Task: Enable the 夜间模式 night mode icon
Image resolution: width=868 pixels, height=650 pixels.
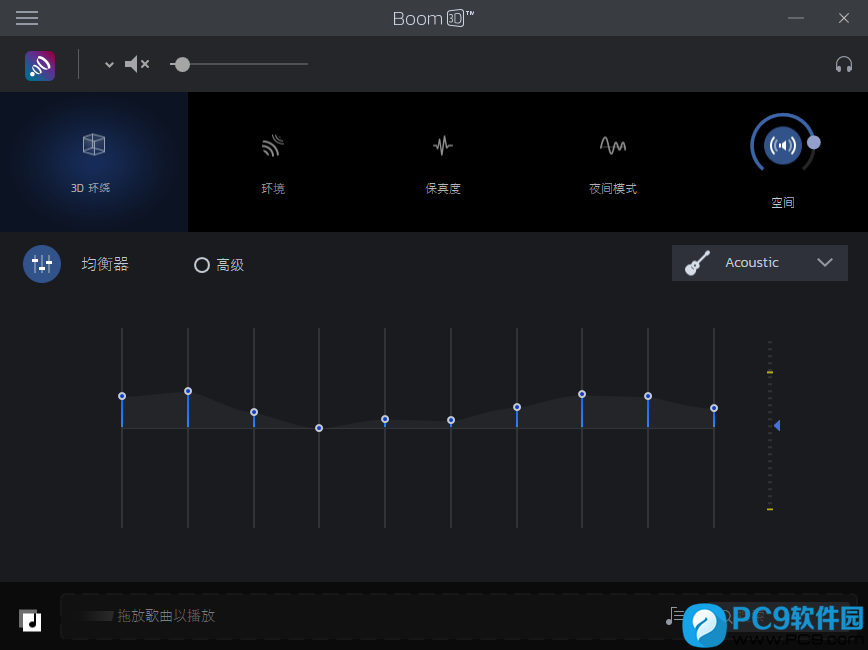Action: [x=613, y=146]
